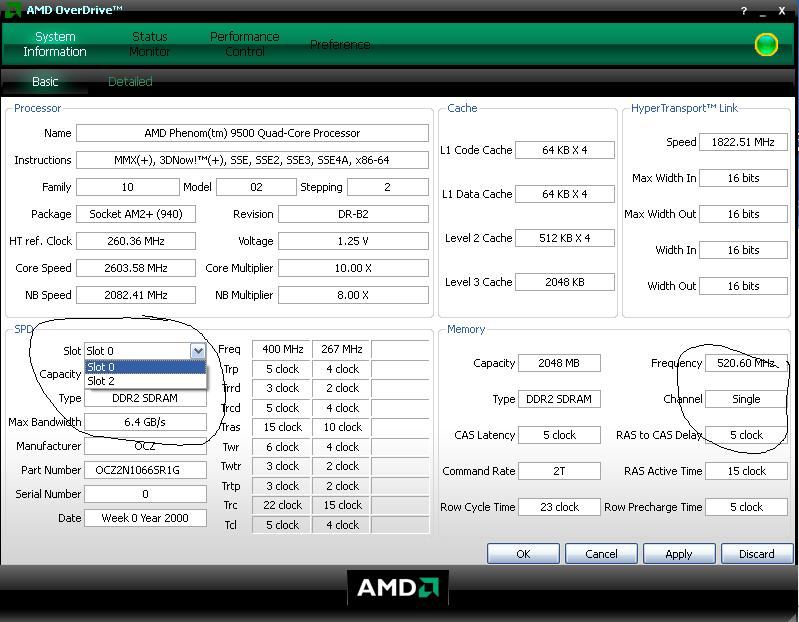Click the Max Width In 16 bits value
The height and width of the screenshot is (622, 799).
click(x=743, y=178)
